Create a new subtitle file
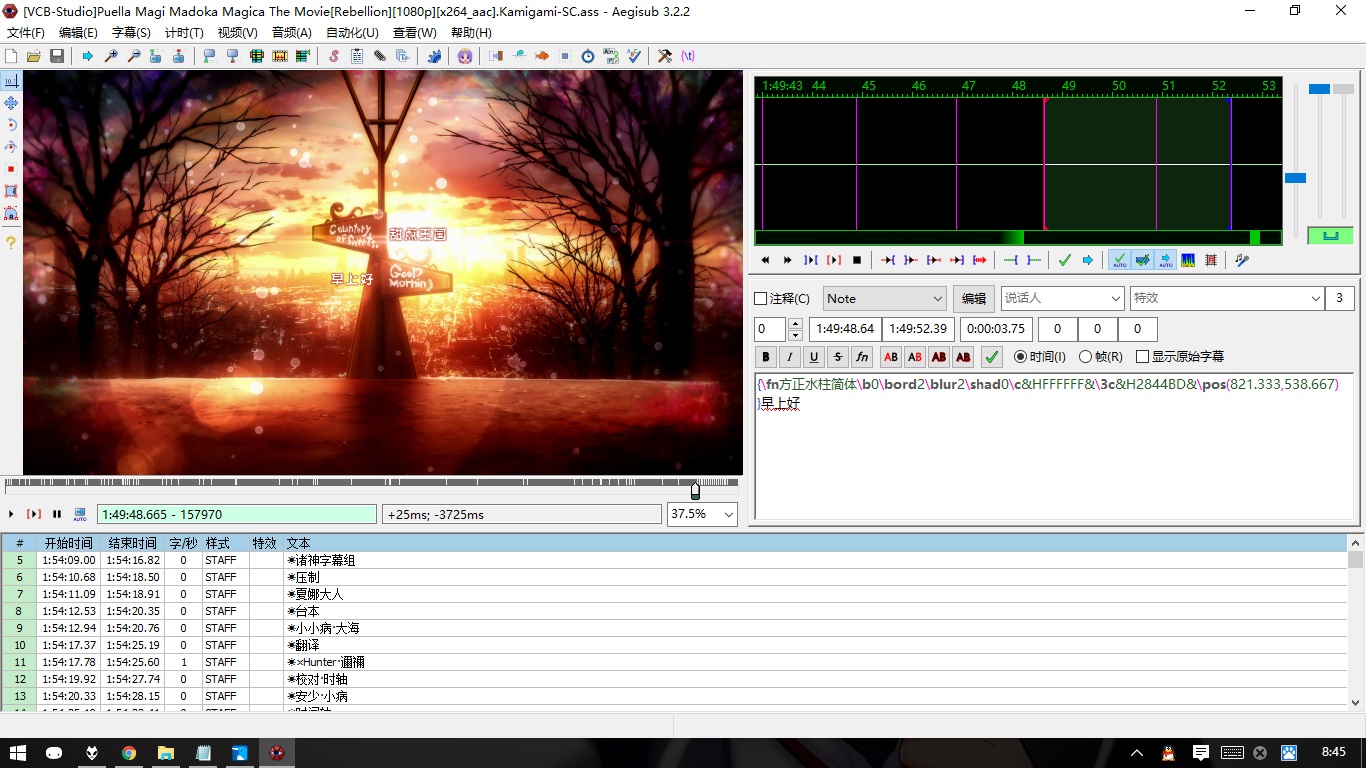The height and width of the screenshot is (768, 1366). (x=11, y=56)
